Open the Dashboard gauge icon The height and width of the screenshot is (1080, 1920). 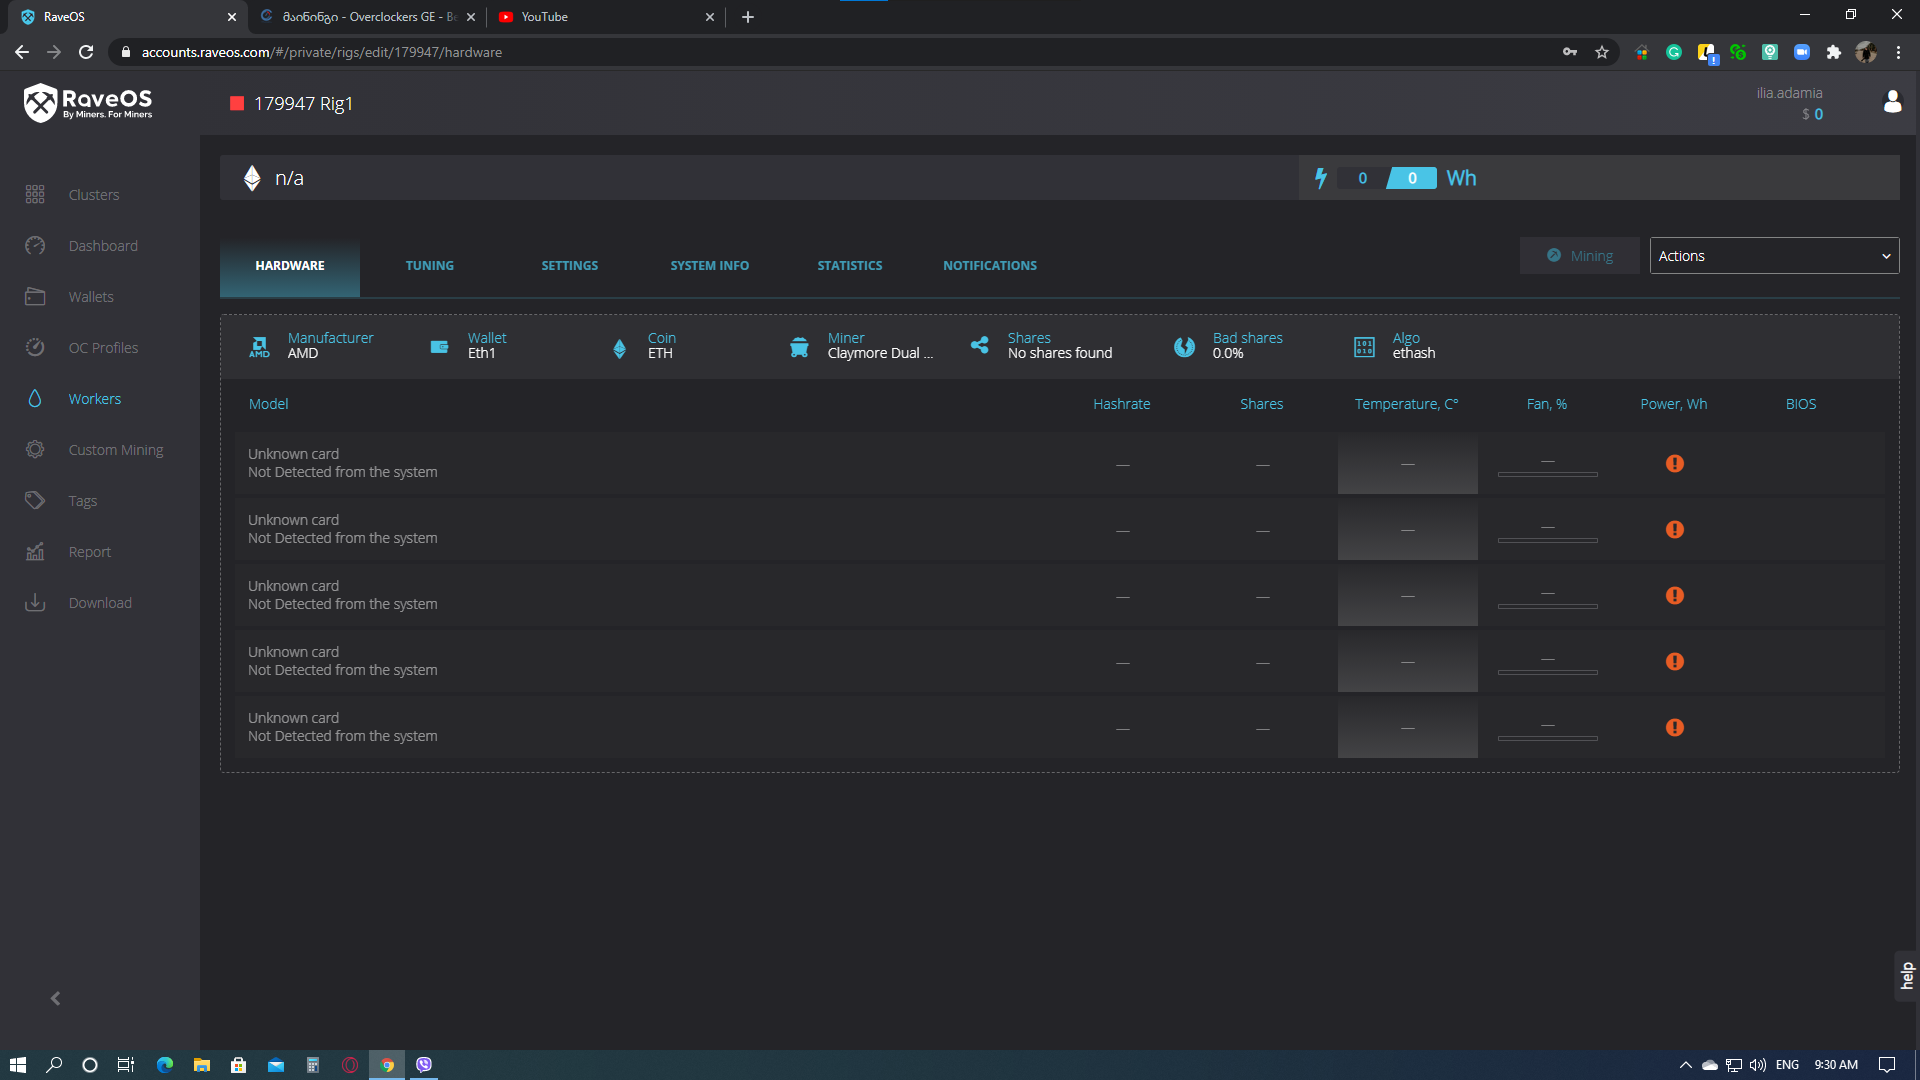click(x=35, y=246)
